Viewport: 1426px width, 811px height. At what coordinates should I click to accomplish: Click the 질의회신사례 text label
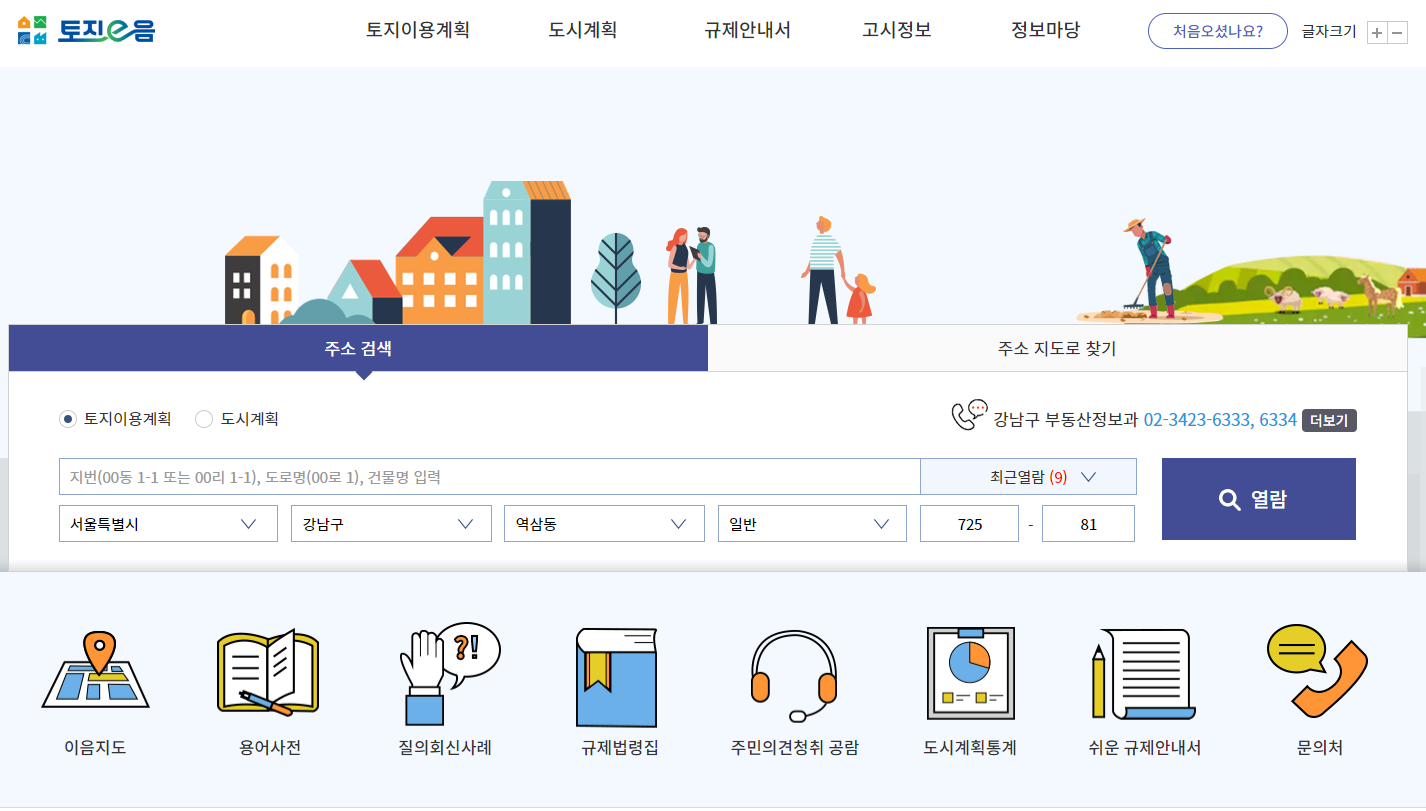coord(444,748)
